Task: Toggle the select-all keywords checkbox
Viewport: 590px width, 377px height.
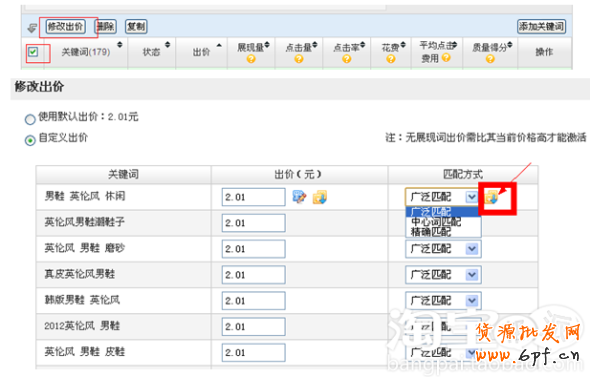Action: coord(33,52)
